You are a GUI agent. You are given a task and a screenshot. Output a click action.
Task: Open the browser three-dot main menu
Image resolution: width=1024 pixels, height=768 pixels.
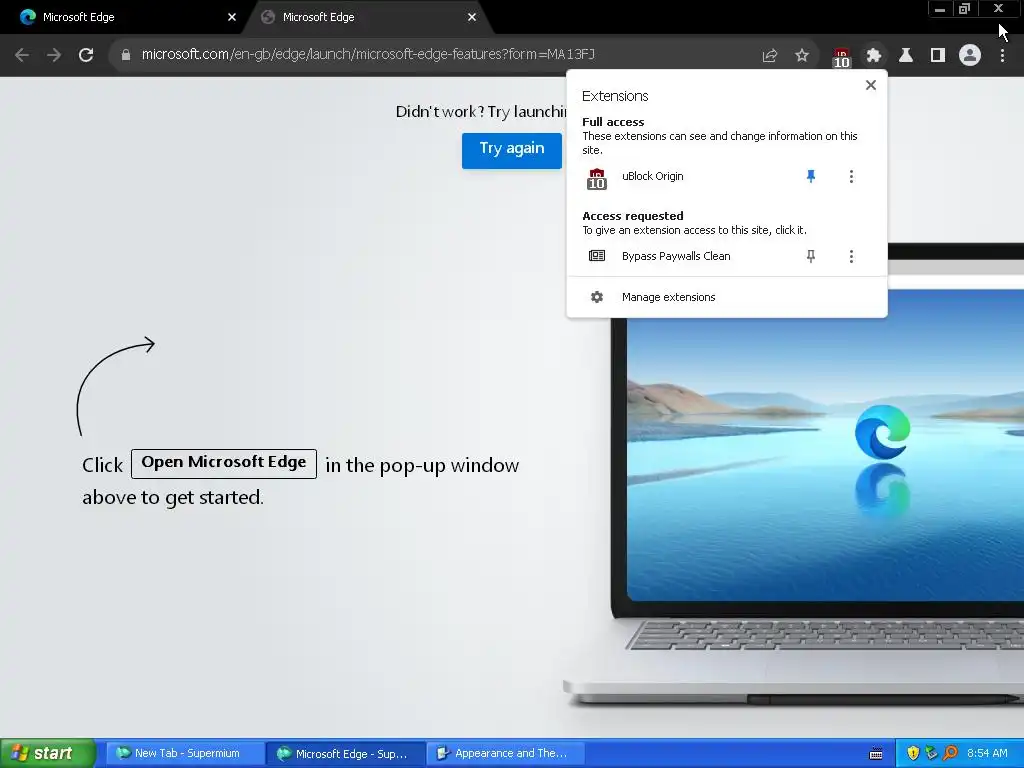(1002, 56)
